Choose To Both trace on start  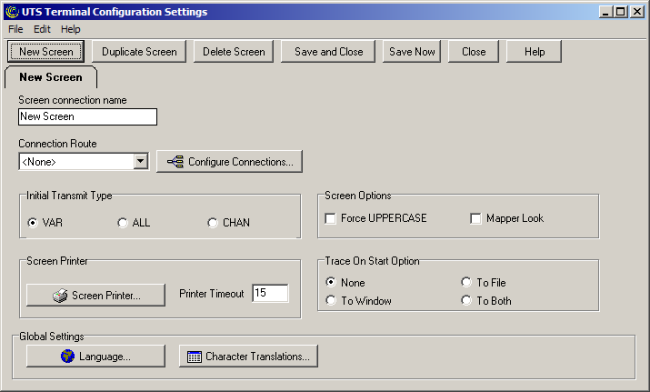[x=466, y=300]
